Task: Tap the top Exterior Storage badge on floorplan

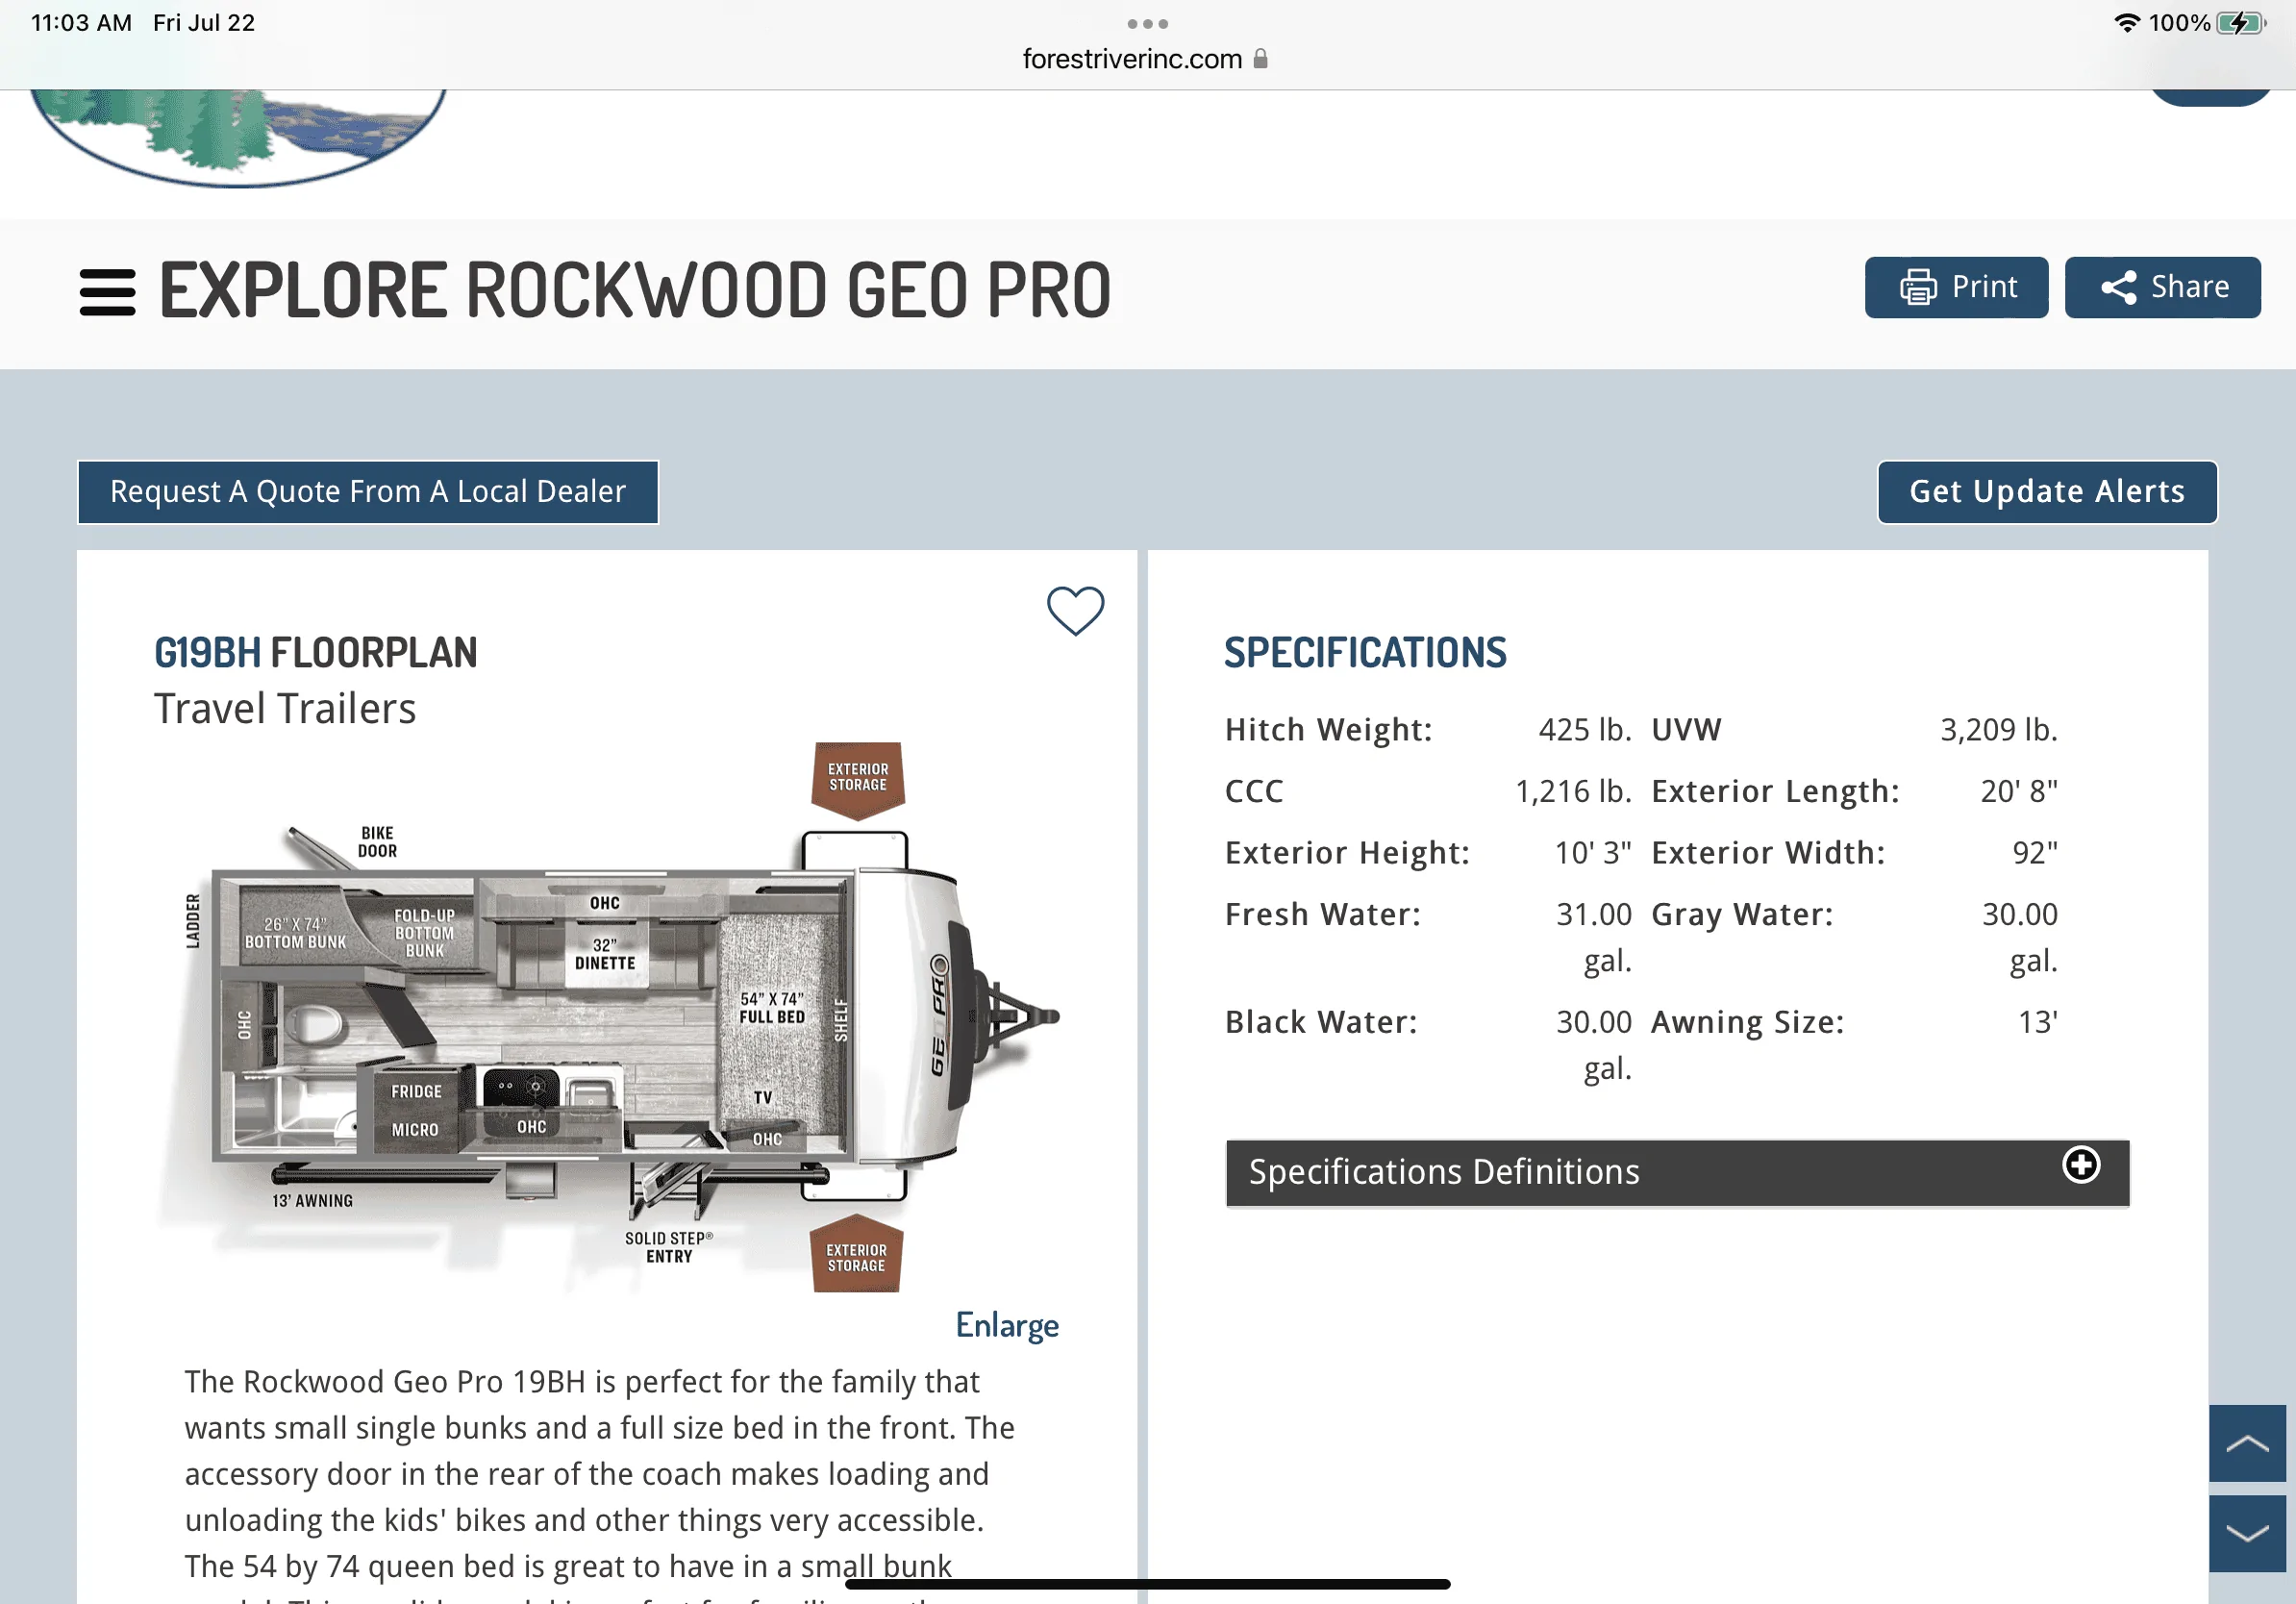Action: pyautogui.click(x=858, y=780)
